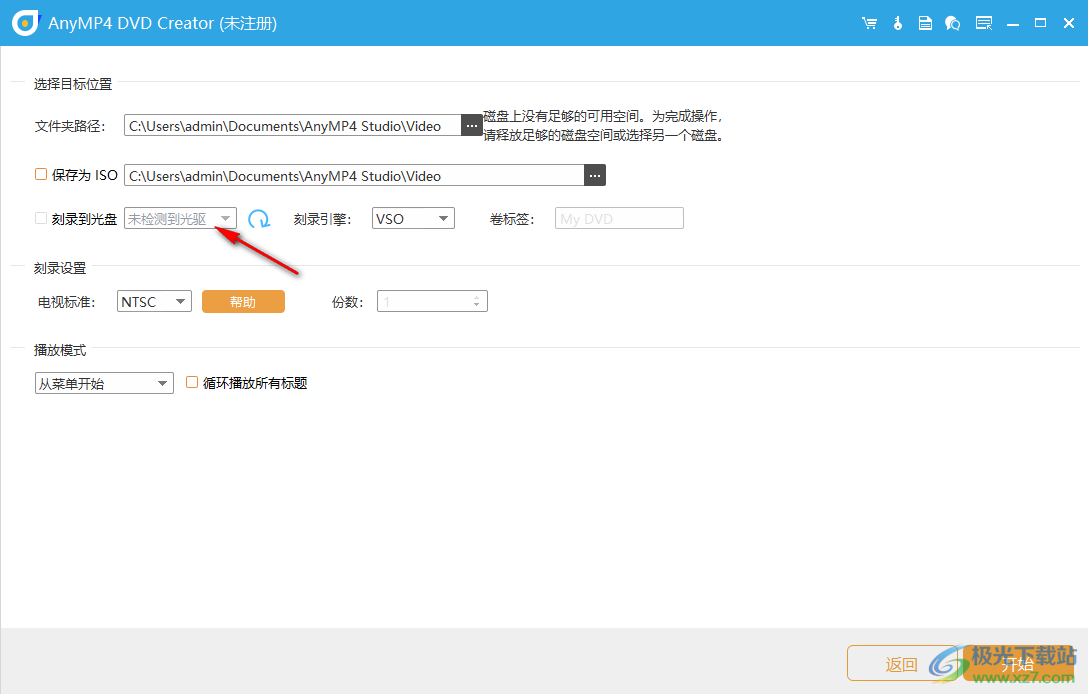Click the save project icon
Viewport: 1088px width, 694px height.
pyautogui.click(x=925, y=24)
